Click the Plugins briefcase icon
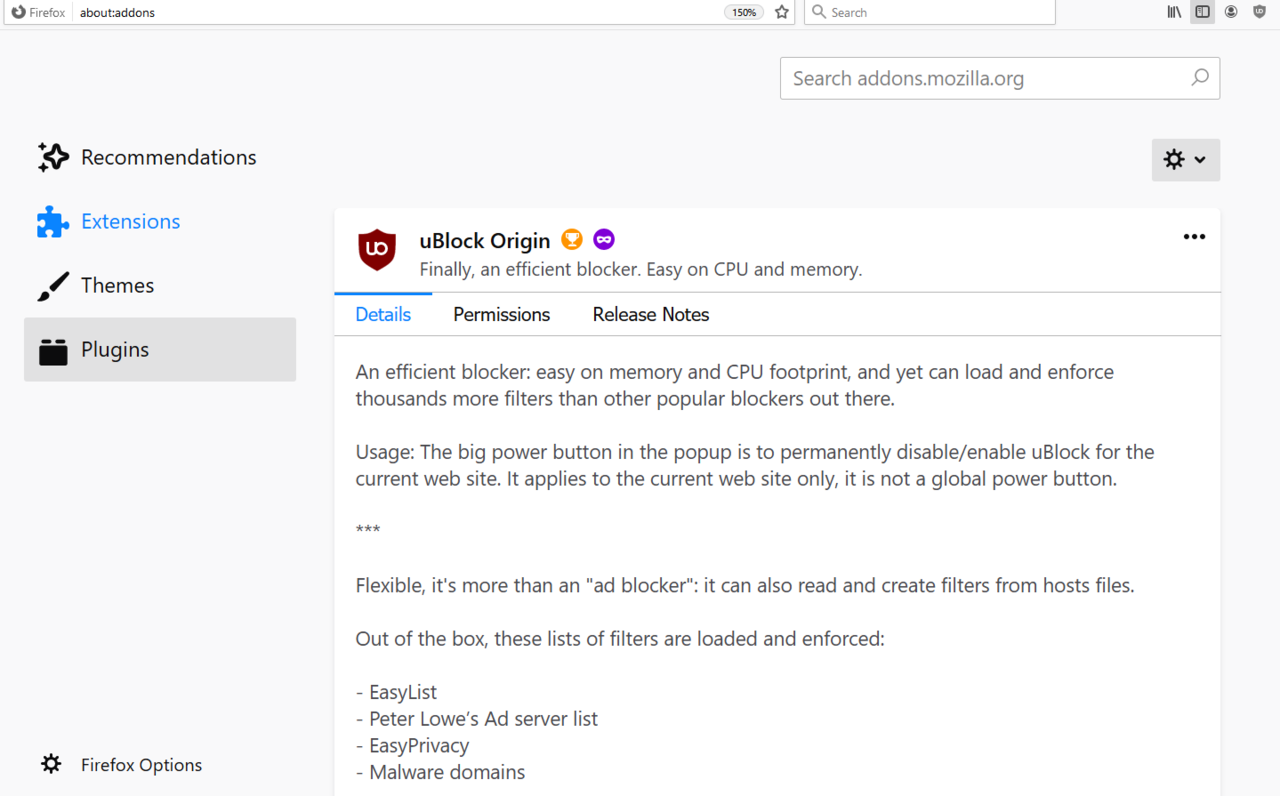This screenshot has height=796, width=1280. [x=53, y=351]
